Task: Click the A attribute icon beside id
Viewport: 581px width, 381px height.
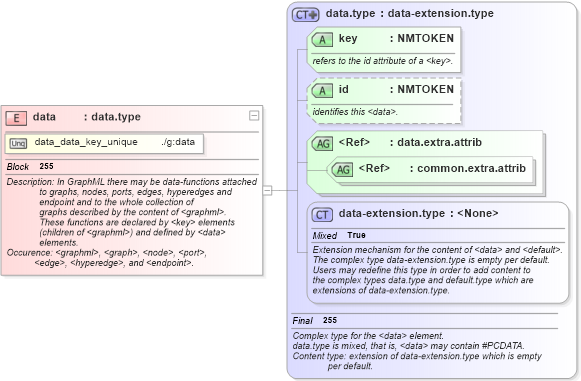Action: coord(322,90)
